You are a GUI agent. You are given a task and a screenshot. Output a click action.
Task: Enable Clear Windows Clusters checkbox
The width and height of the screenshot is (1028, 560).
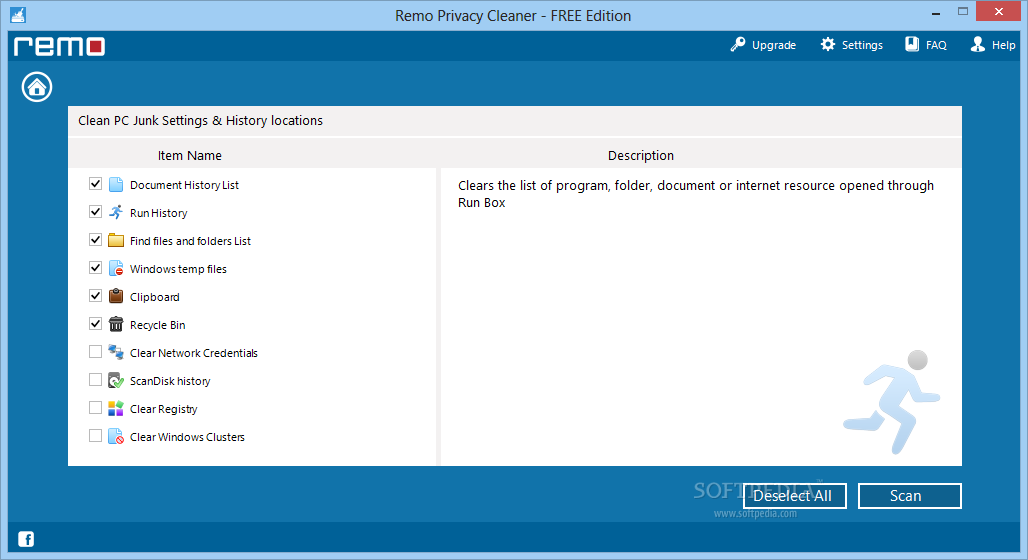click(x=95, y=435)
